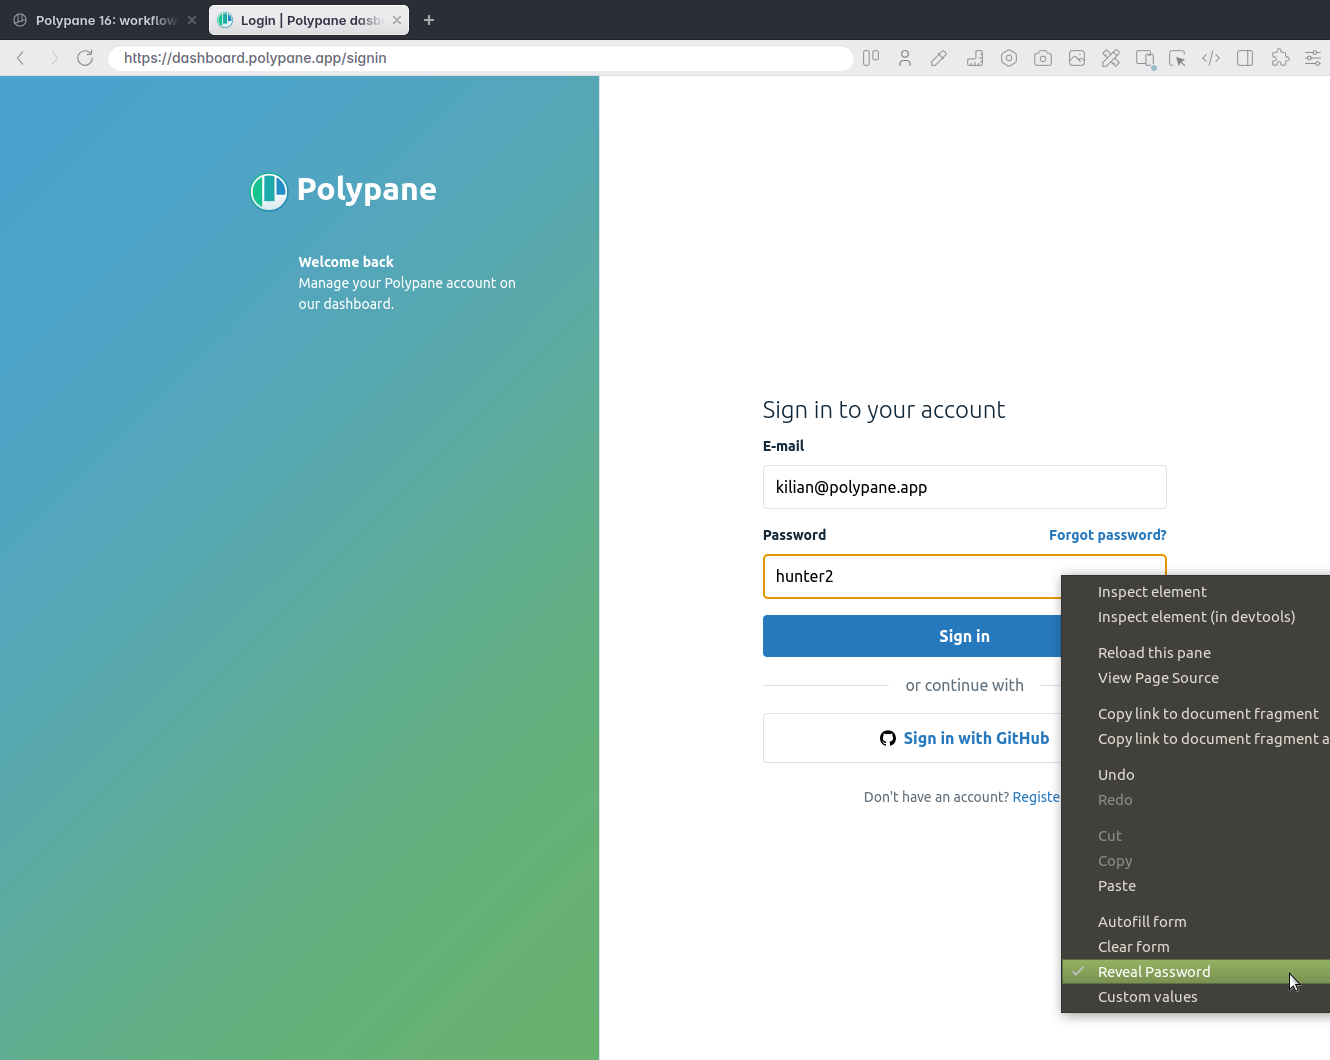Open Custom values from context menu
1330x1060 pixels.
(x=1196, y=997)
